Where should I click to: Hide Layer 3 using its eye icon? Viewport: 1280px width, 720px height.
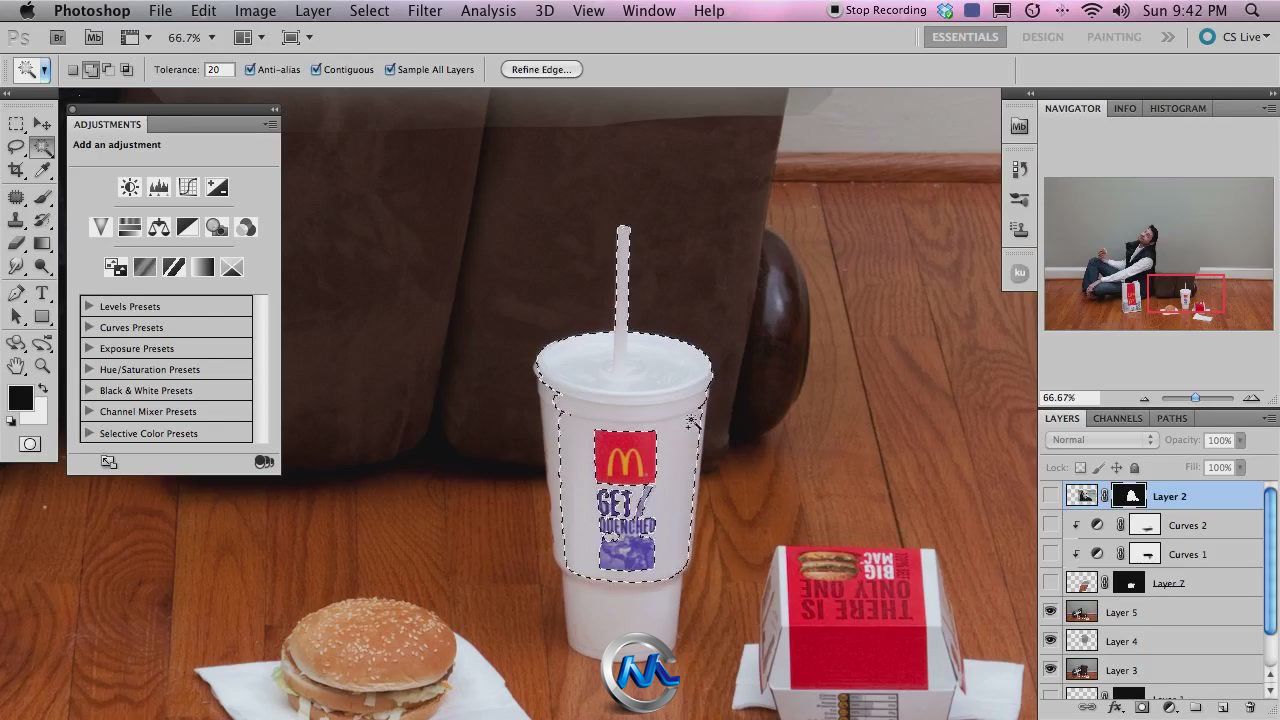(1050, 669)
